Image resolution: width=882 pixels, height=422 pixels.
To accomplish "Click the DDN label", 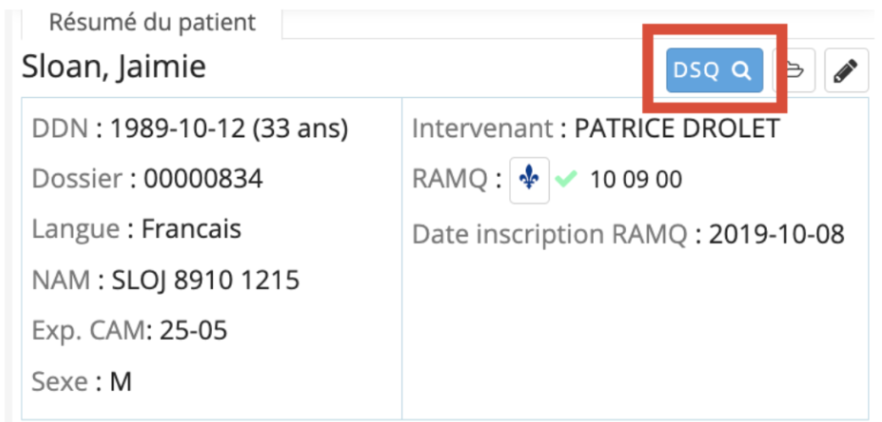I will (x=60, y=129).
